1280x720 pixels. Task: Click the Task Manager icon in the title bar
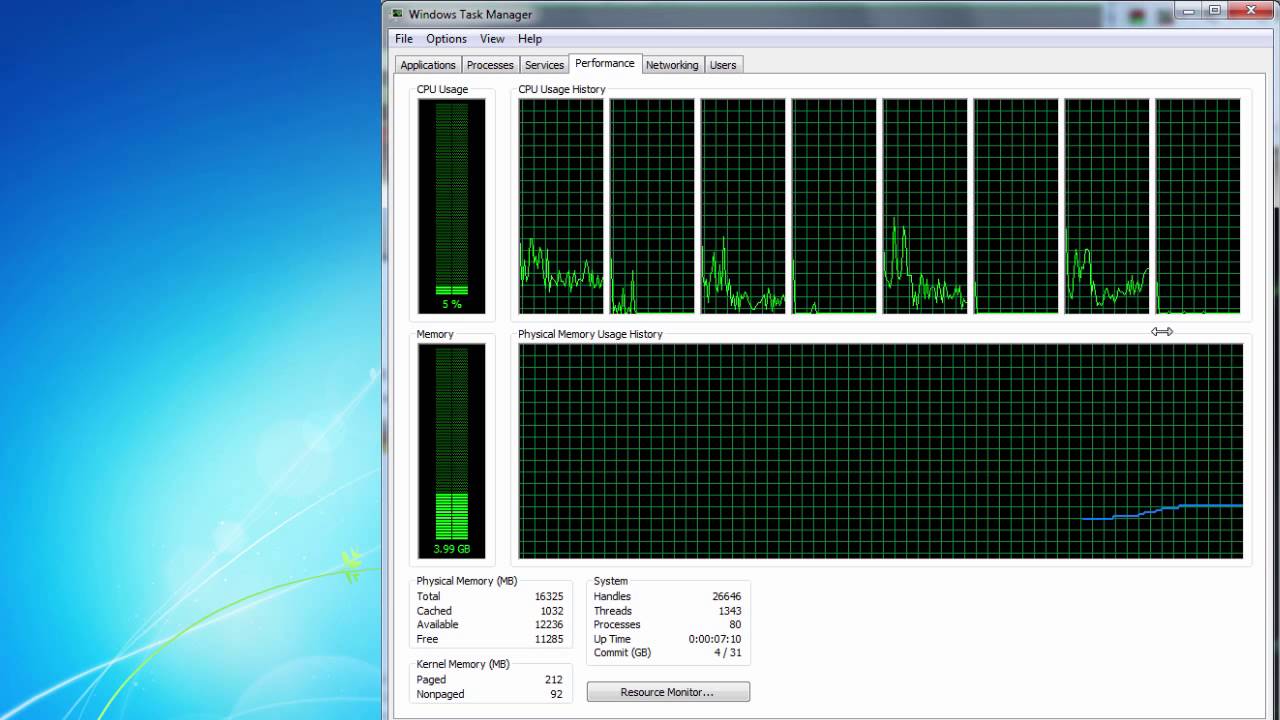(x=396, y=14)
